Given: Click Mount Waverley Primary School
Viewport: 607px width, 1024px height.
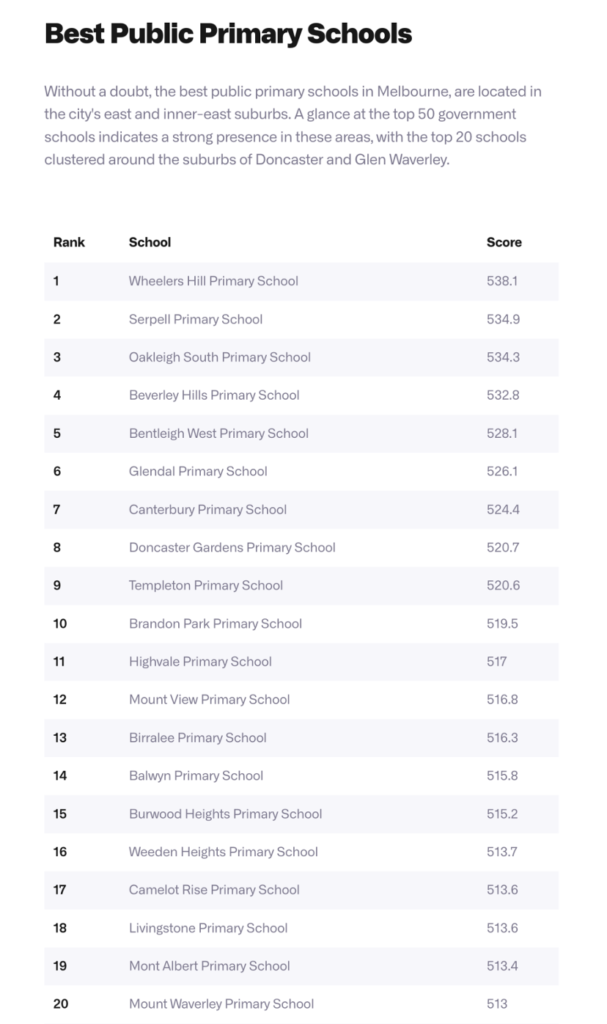Looking at the screenshot, I should [221, 1003].
